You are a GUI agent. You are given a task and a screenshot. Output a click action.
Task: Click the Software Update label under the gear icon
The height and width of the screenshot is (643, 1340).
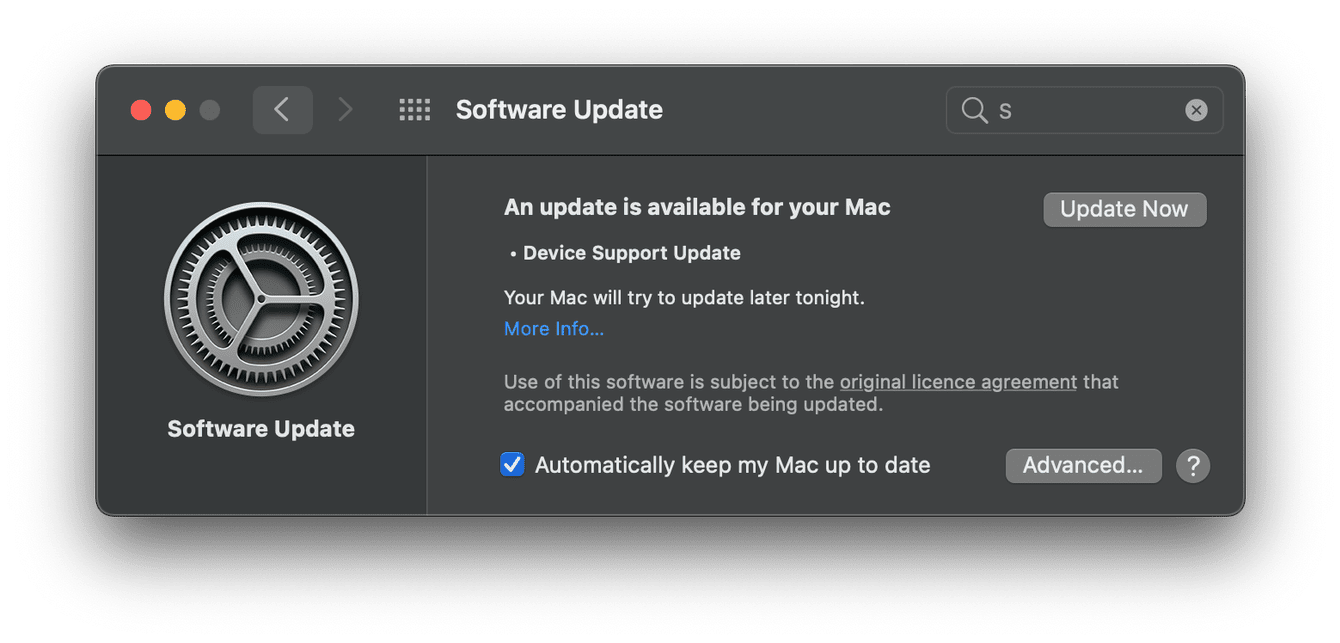point(260,428)
